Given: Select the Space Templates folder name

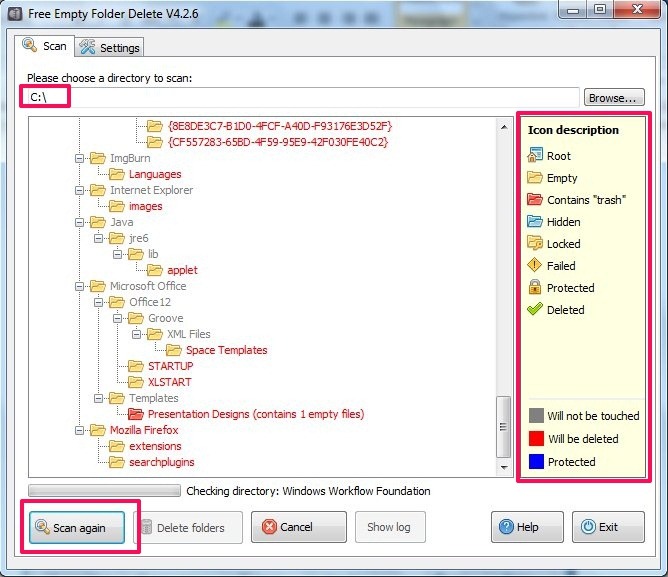Looking at the screenshot, I should pos(227,350).
